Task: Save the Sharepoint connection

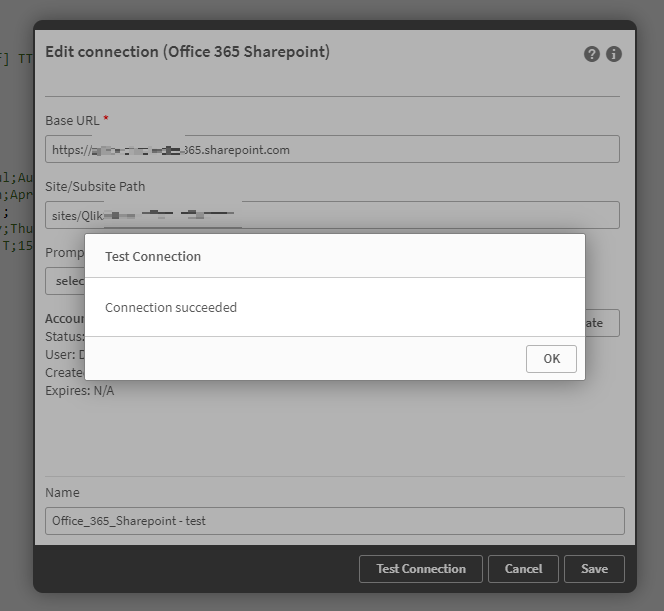Action: click(594, 569)
